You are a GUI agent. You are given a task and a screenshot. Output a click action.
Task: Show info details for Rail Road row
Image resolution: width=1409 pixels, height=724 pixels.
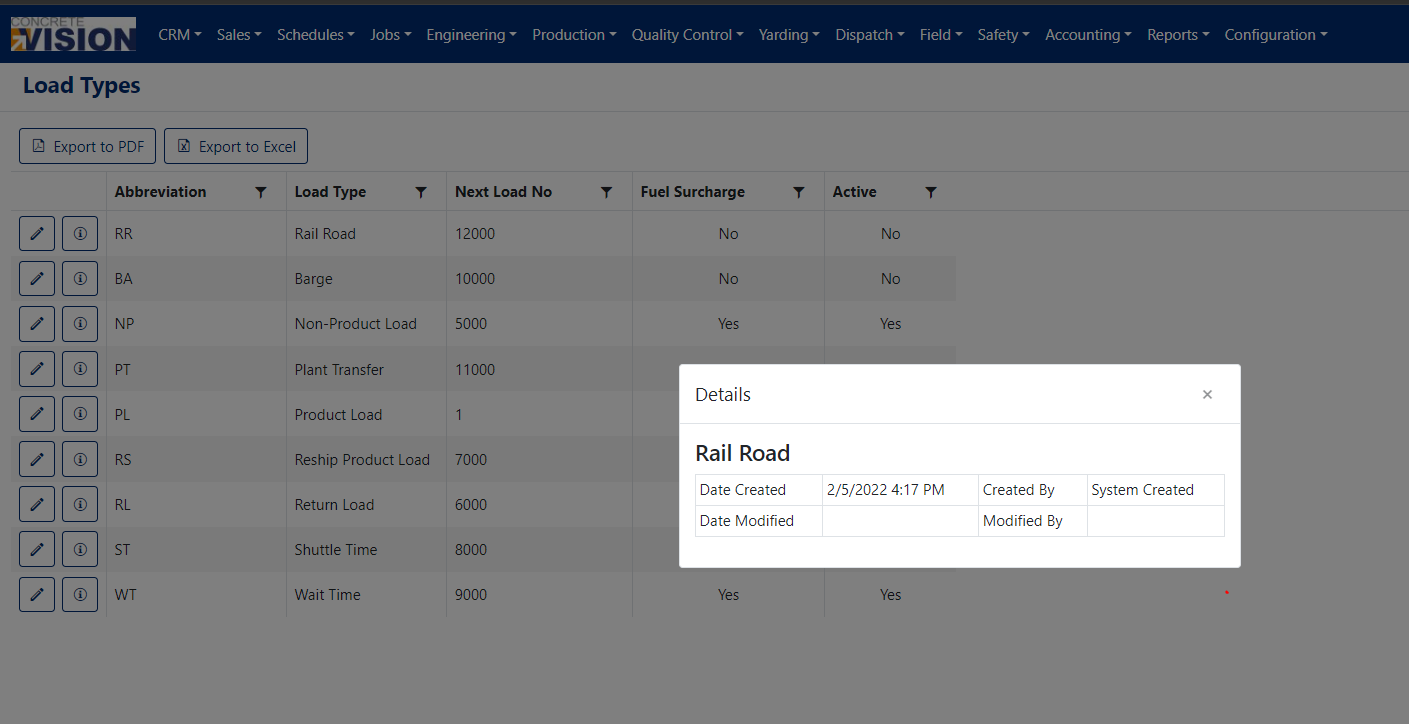pos(80,233)
